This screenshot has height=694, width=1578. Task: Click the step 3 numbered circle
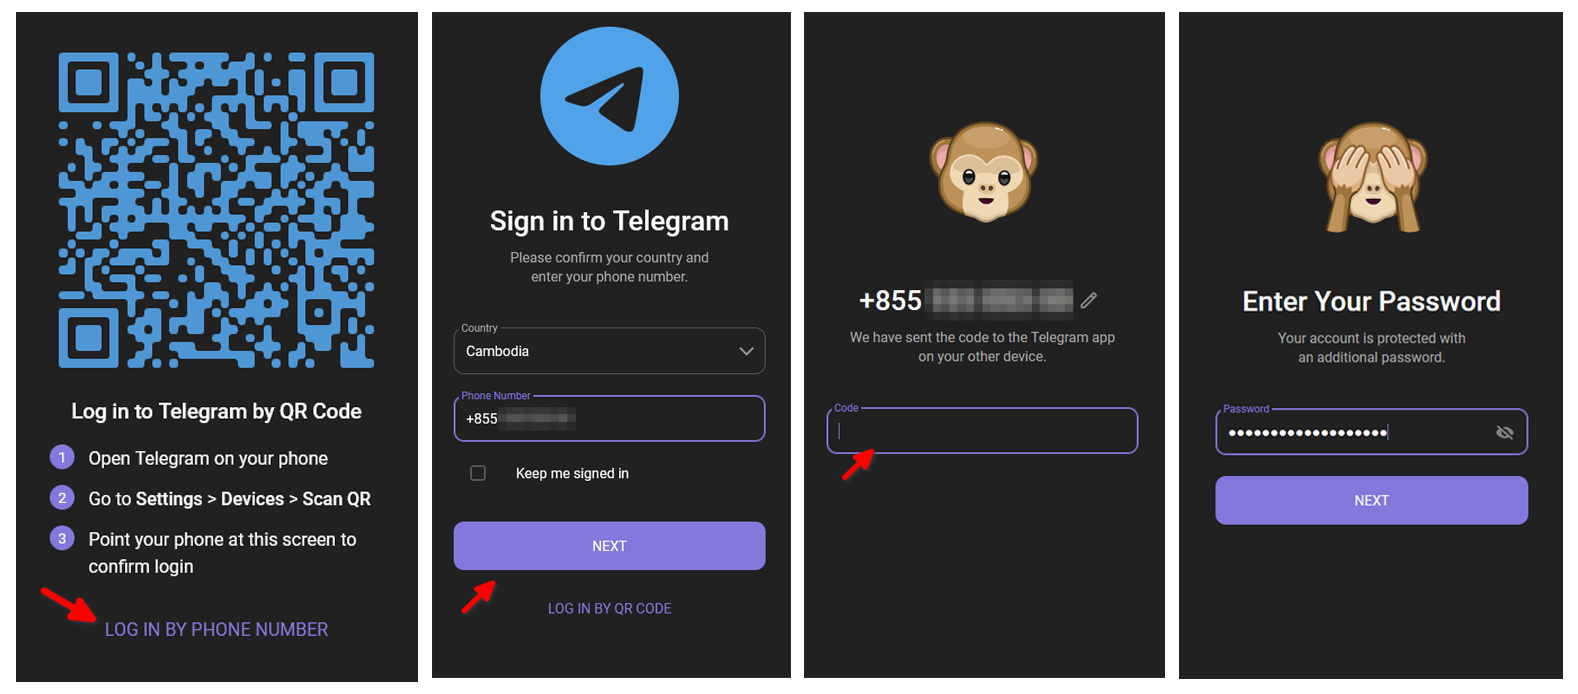tap(62, 538)
